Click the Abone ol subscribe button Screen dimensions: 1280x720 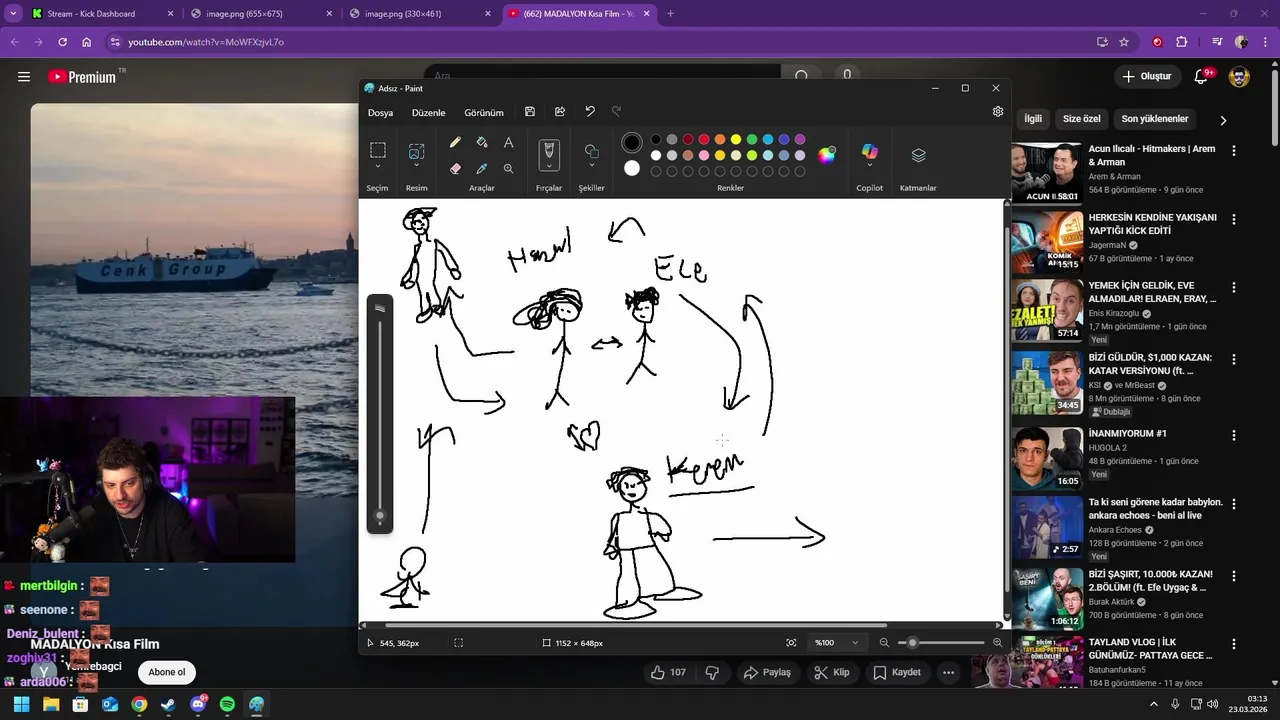[167, 672]
